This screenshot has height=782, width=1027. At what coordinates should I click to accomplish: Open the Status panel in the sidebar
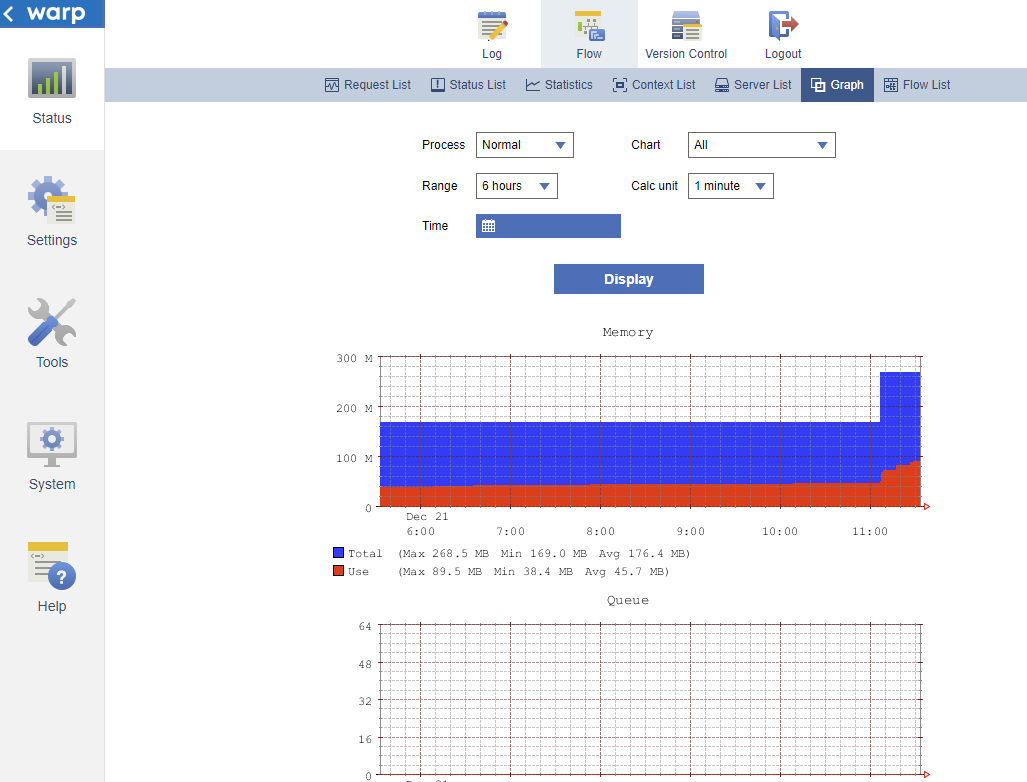[x=51, y=92]
